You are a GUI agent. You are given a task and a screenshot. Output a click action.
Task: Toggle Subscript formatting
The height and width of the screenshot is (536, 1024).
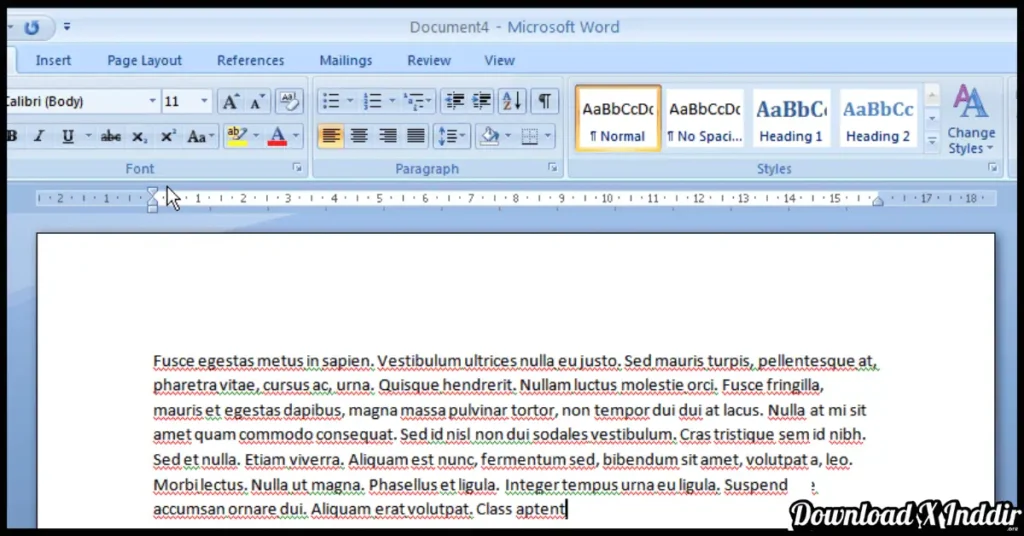point(139,136)
